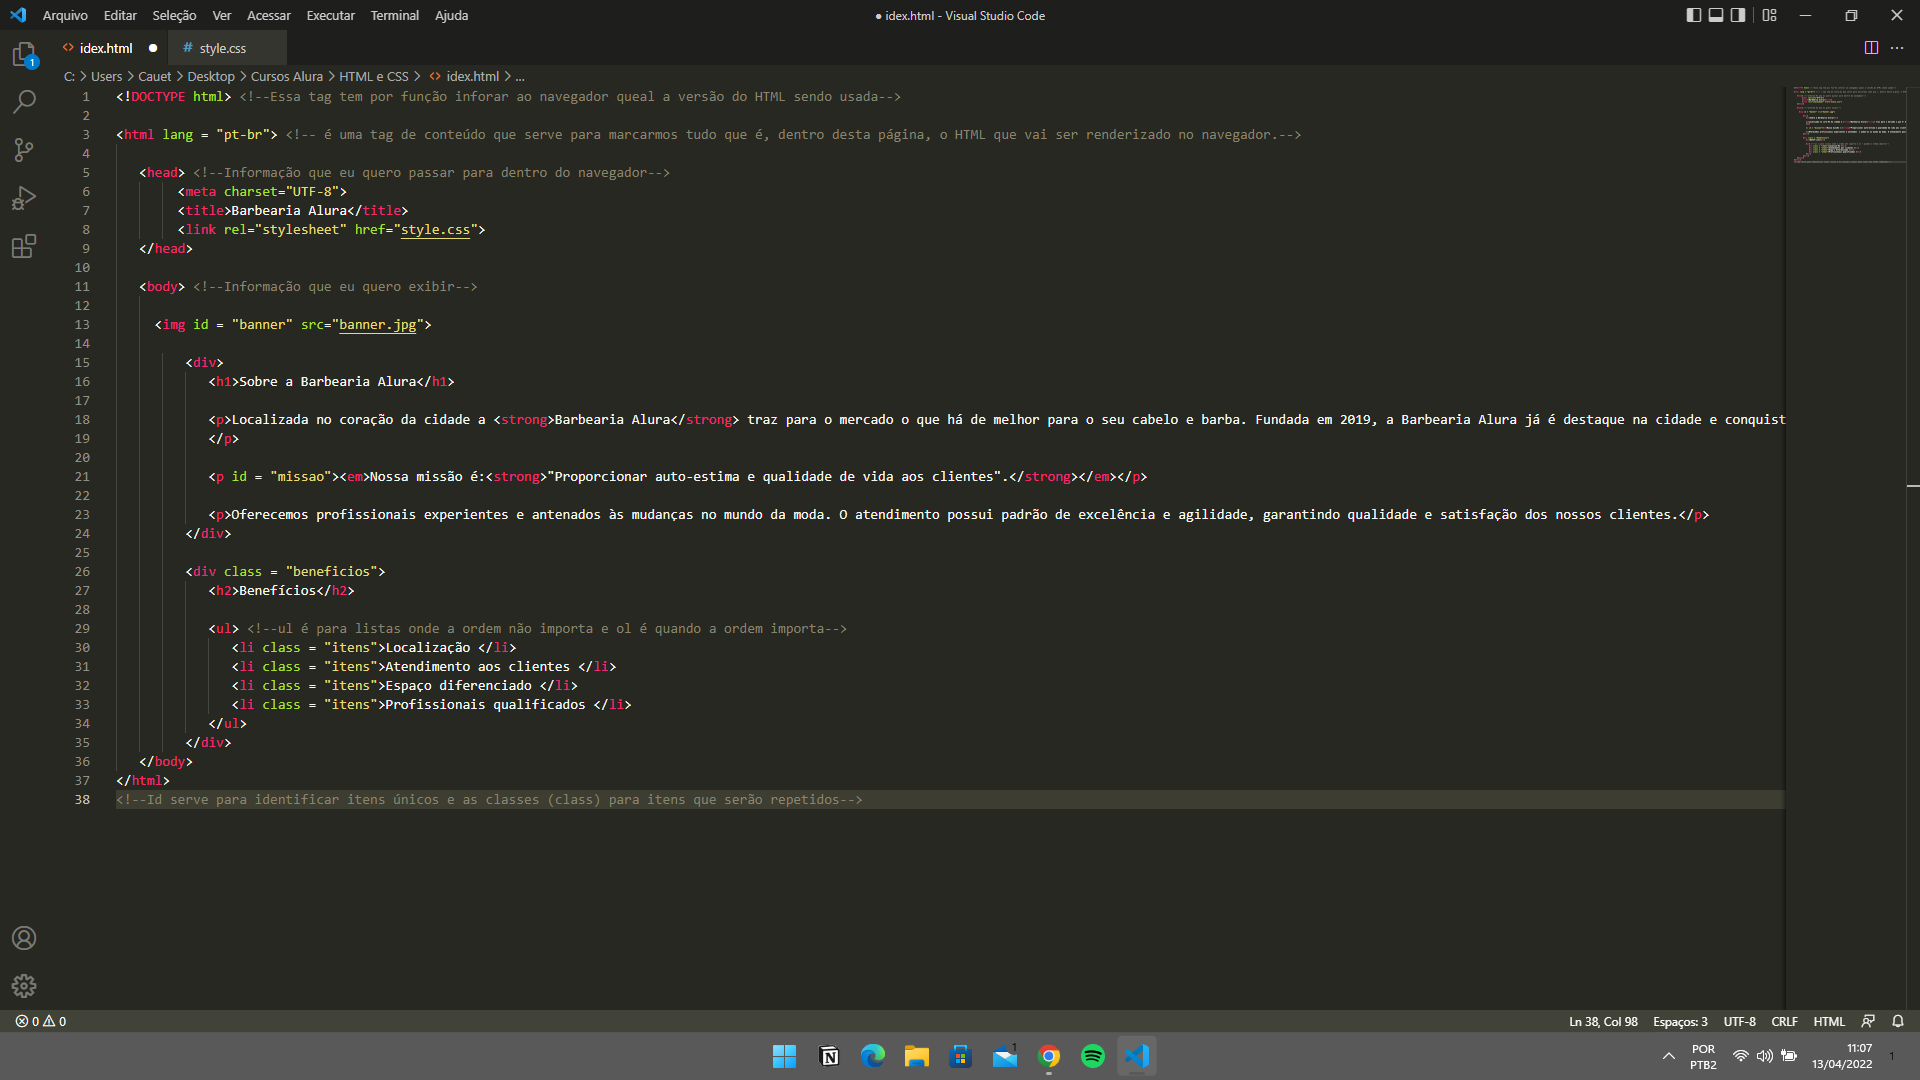Open the Explorer view in the activity bar
The width and height of the screenshot is (1920, 1080).
24,54
